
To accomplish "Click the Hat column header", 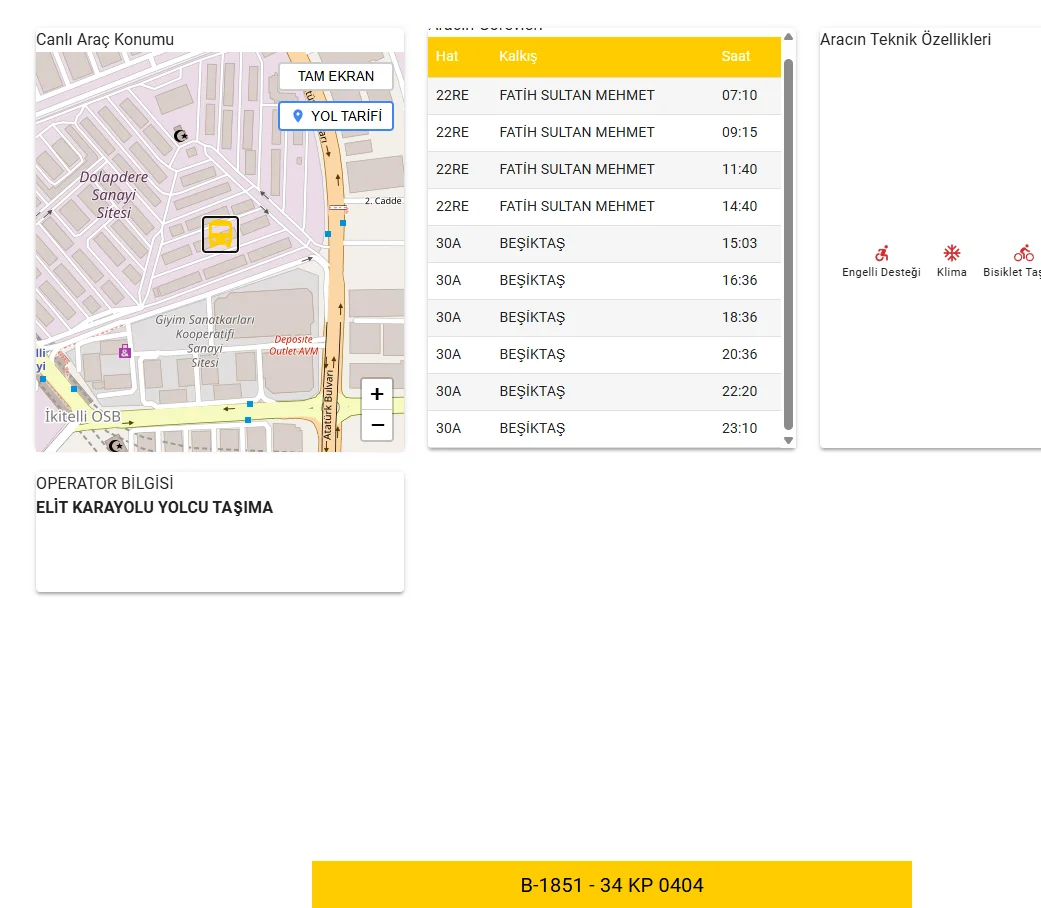I will point(447,56).
